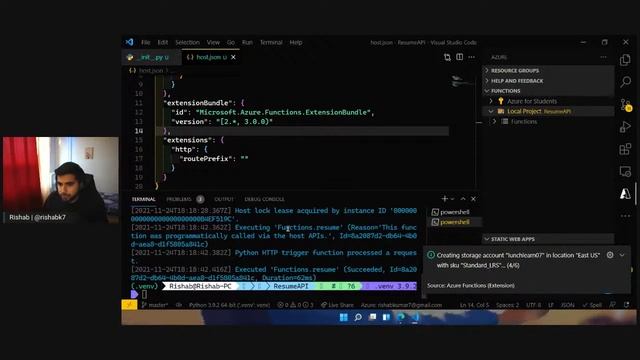Open the Search view icon
Image resolution: width=640 pixels, height=360 pixels.
click(625, 82)
